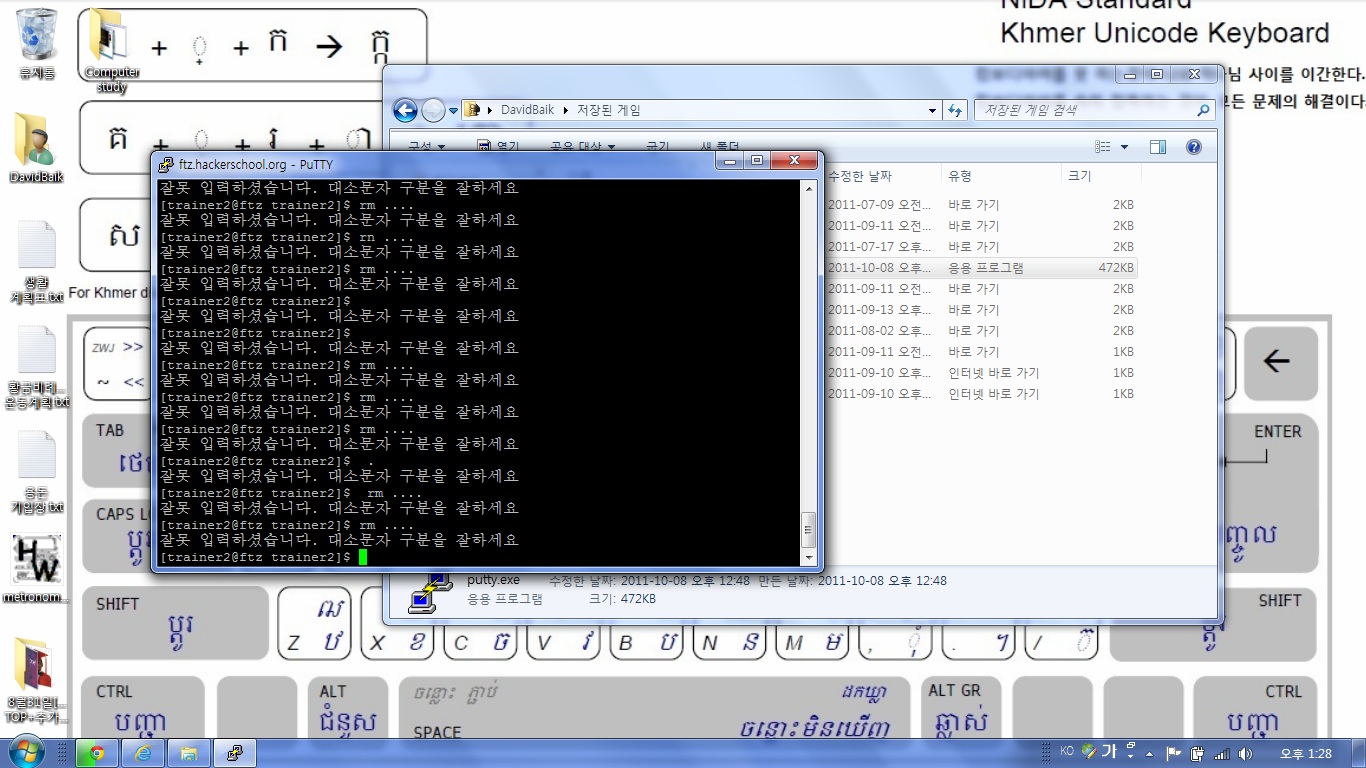The width and height of the screenshot is (1366, 768).
Task: Click the Windows Start orb
Action: pos(25,752)
